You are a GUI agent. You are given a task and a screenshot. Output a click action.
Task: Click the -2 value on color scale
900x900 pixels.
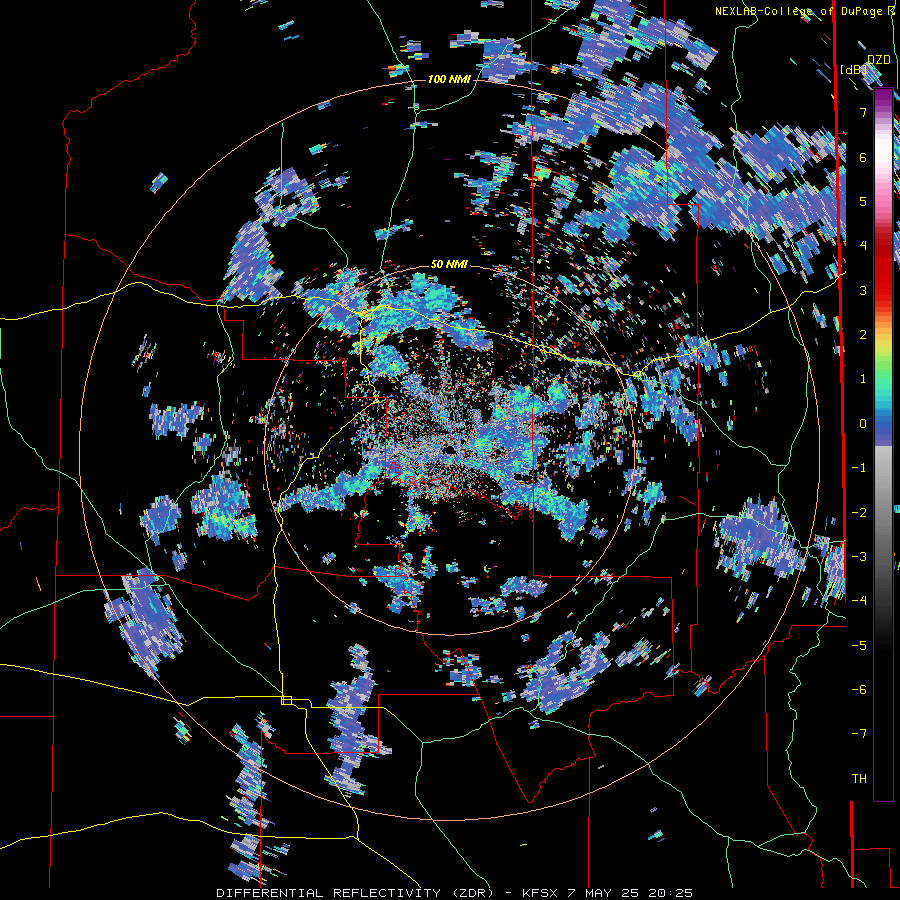pos(859,512)
